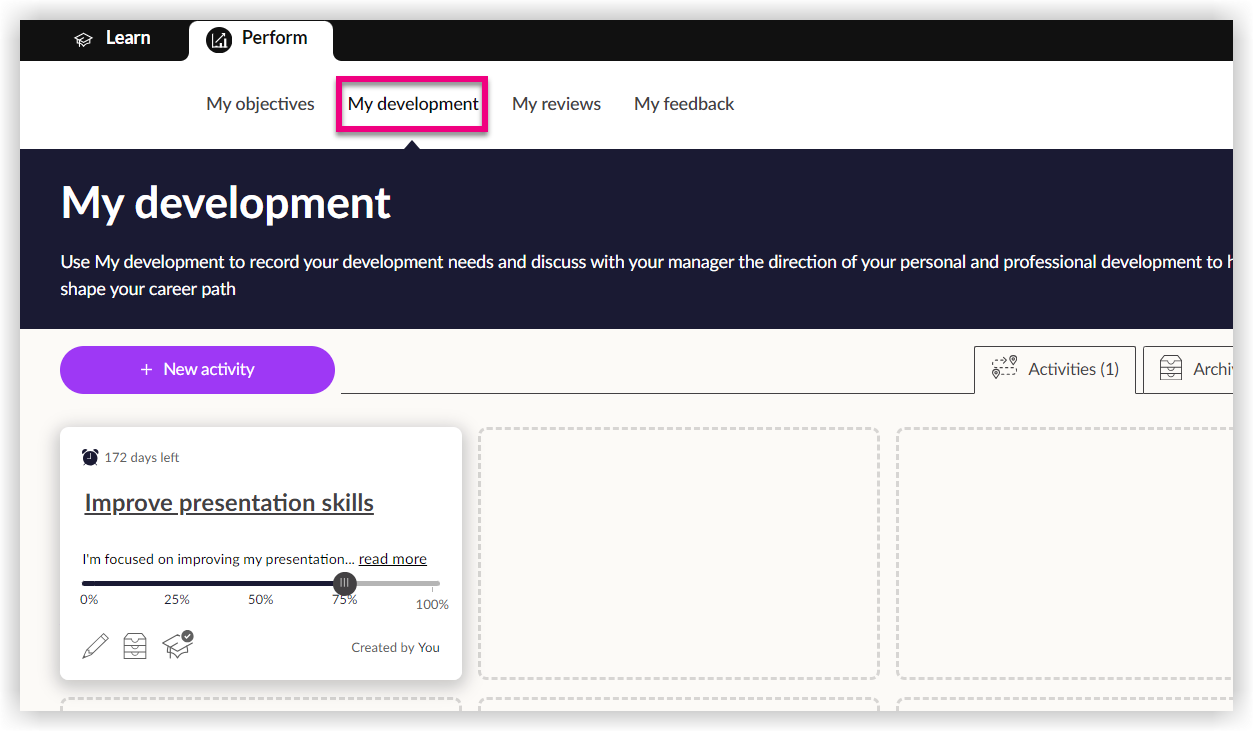Open the Improve presentation skills activity
Image resolution: width=1254 pixels, height=732 pixels.
click(228, 502)
